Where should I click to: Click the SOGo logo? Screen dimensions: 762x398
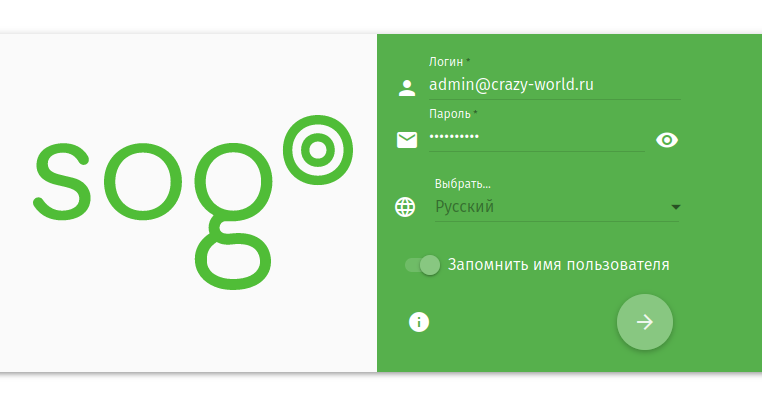click(193, 202)
